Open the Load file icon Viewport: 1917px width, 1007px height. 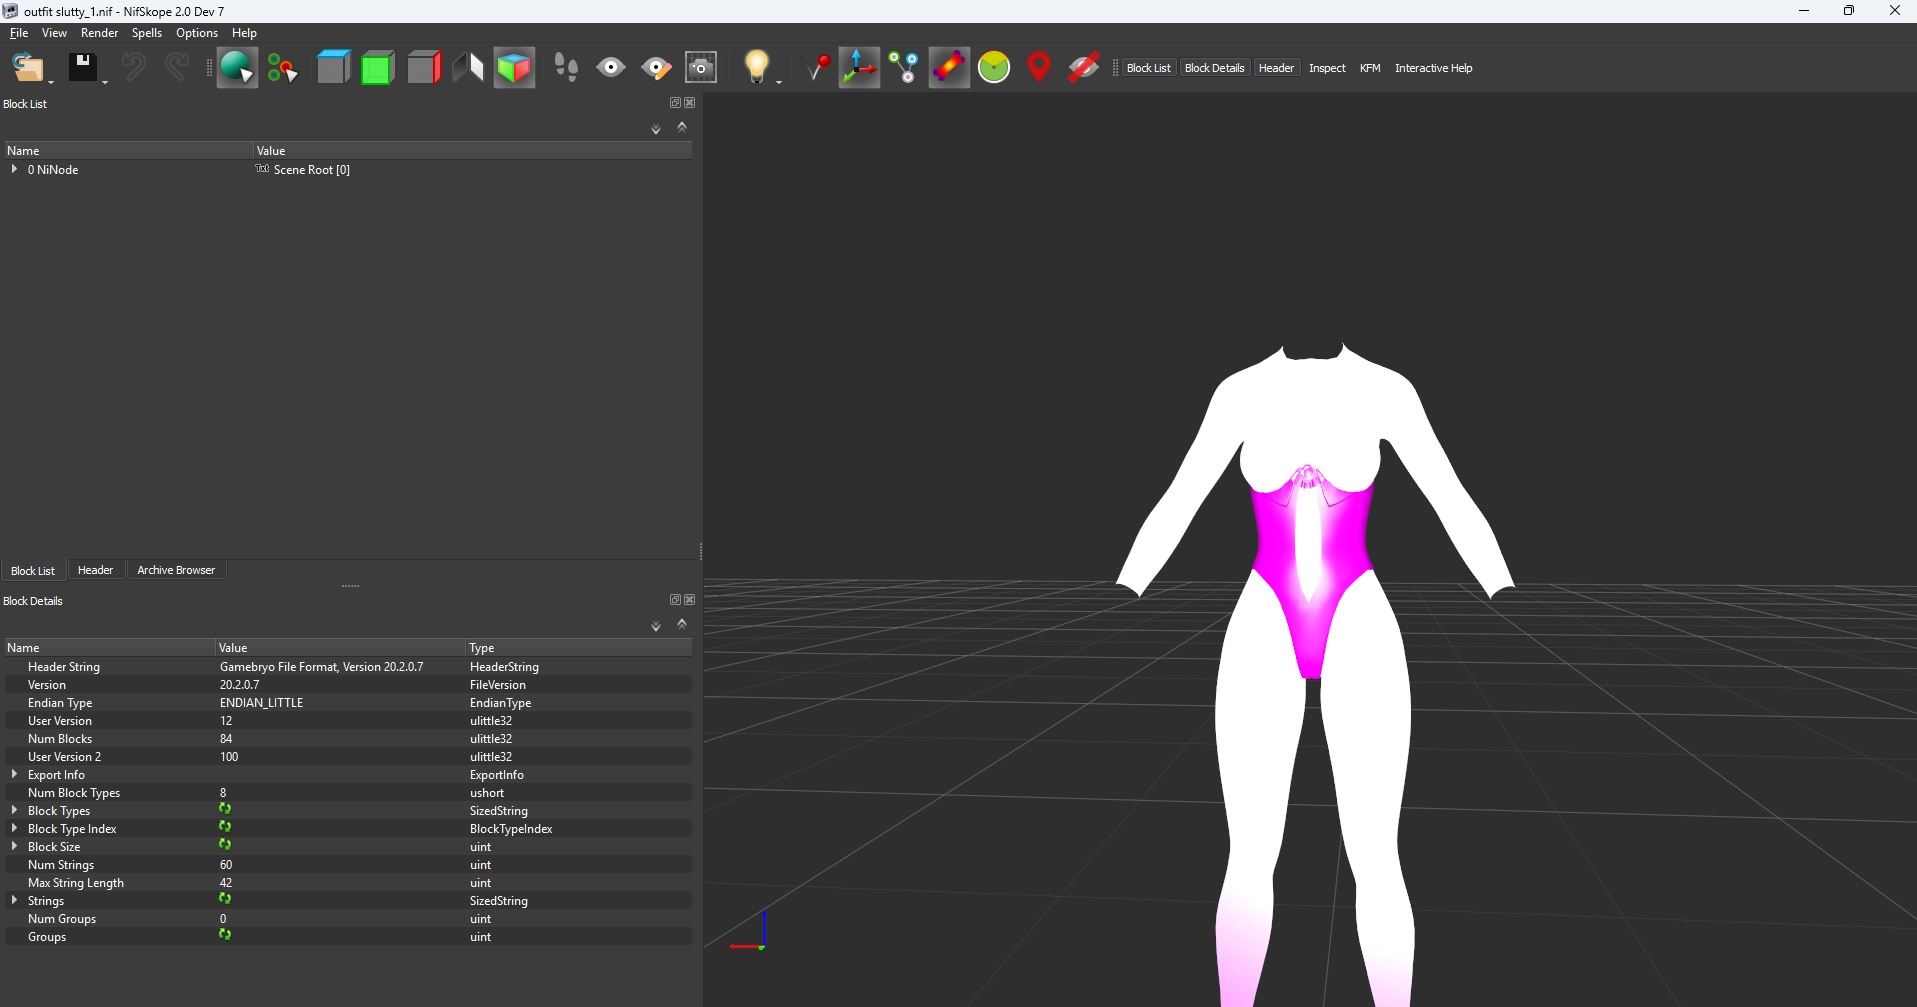[28, 68]
